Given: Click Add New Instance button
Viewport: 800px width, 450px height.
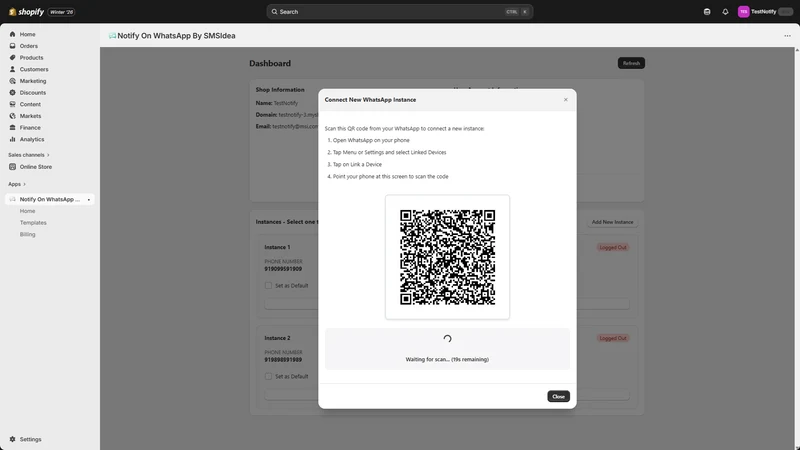Looking at the screenshot, I should click(x=612, y=222).
